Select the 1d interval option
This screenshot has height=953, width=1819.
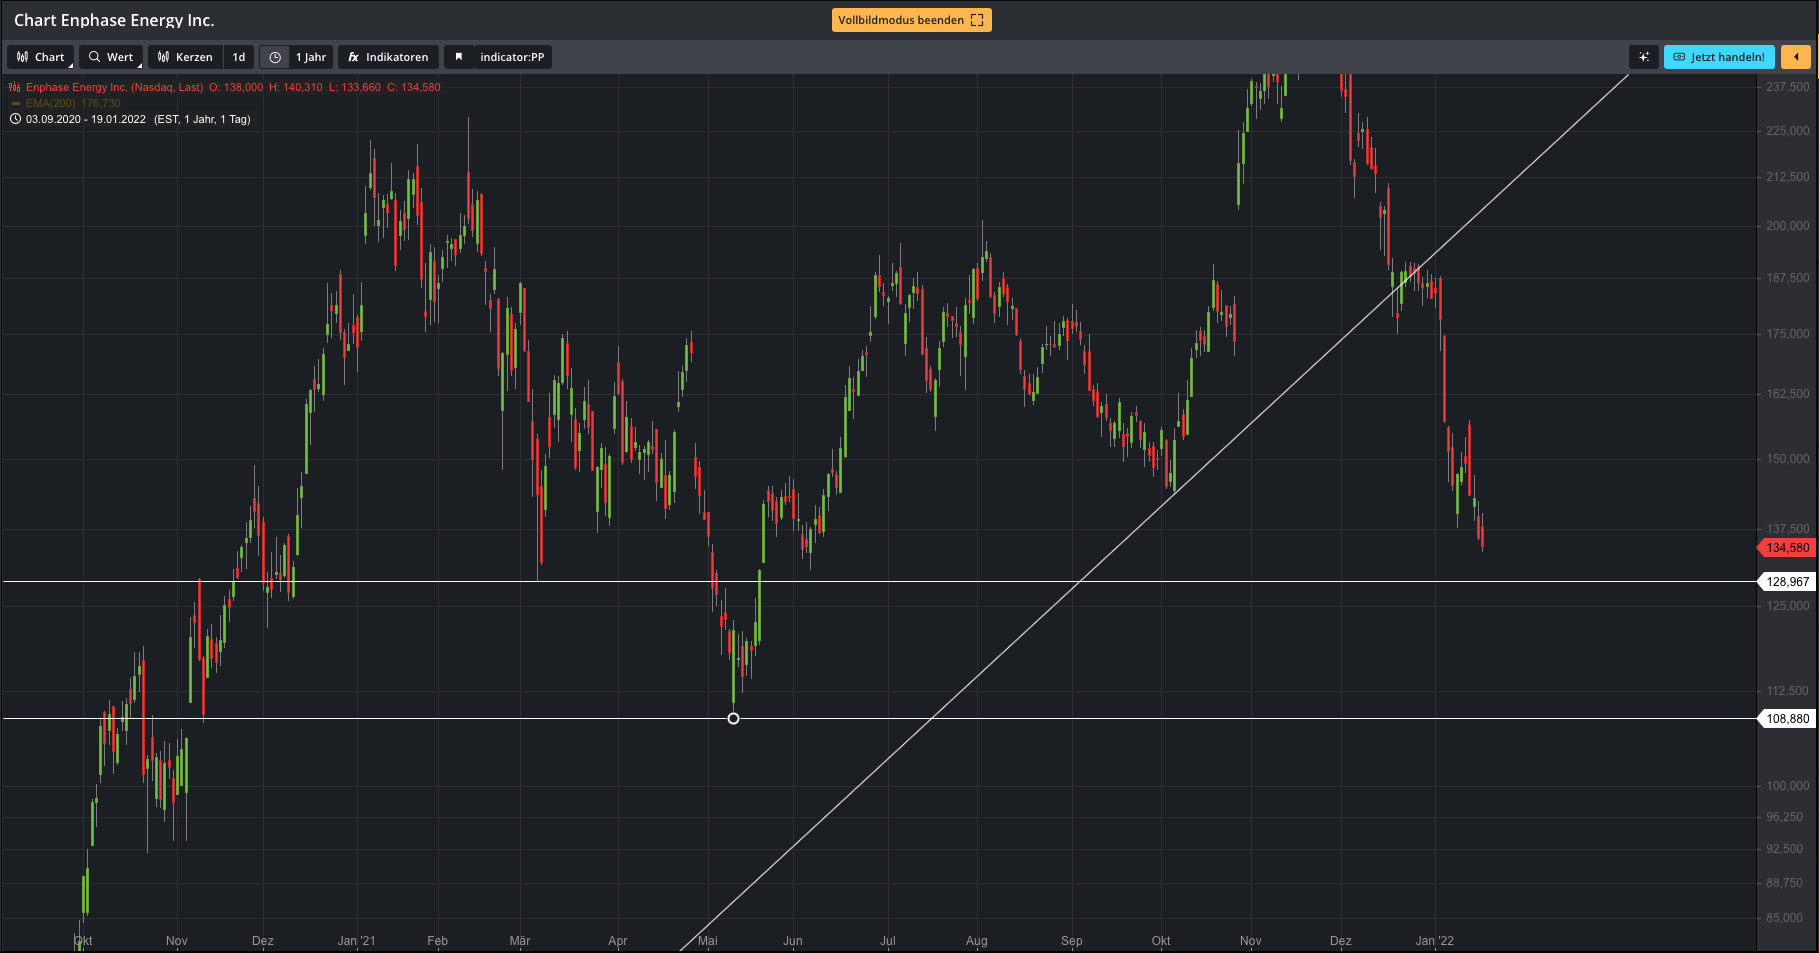tap(239, 57)
